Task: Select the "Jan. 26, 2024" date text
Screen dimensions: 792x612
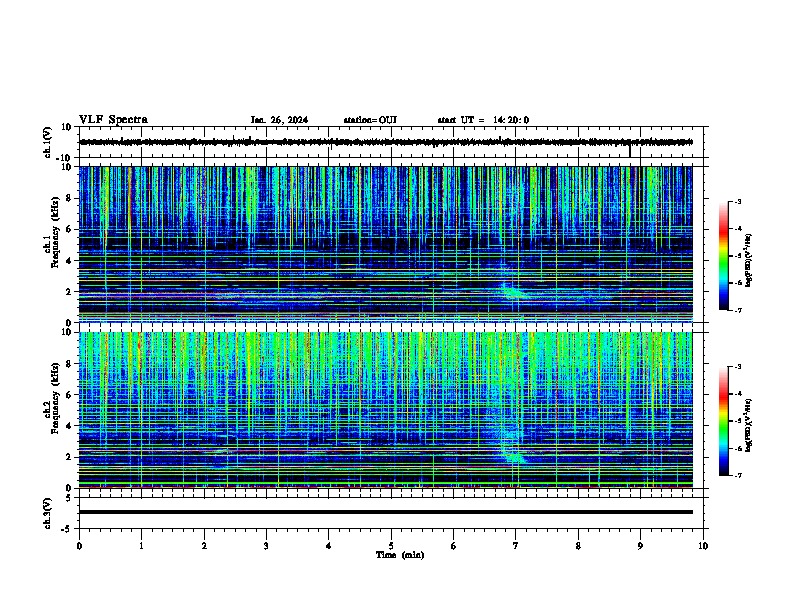Action: click(279, 120)
